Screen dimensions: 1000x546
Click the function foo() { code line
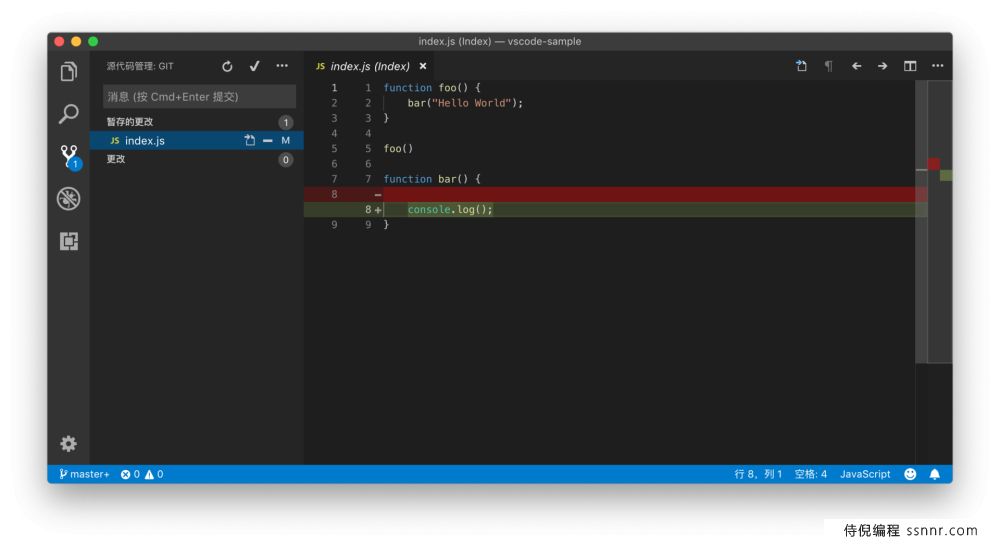click(432, 87)
